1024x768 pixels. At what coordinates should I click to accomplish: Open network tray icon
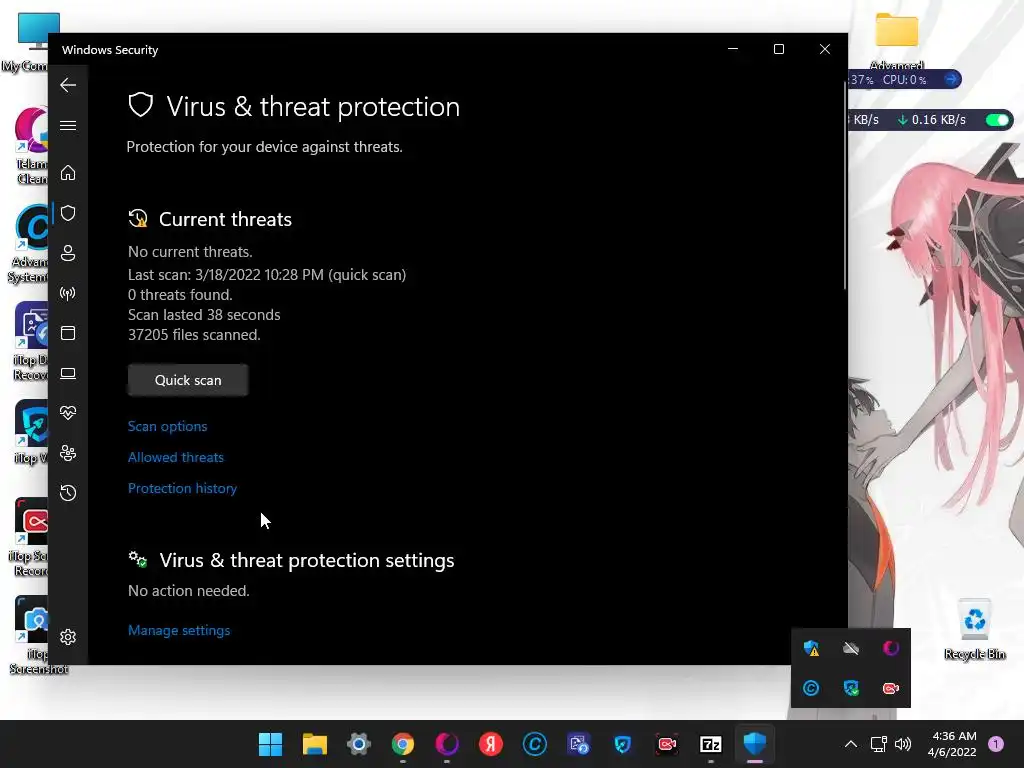[878, 744]
